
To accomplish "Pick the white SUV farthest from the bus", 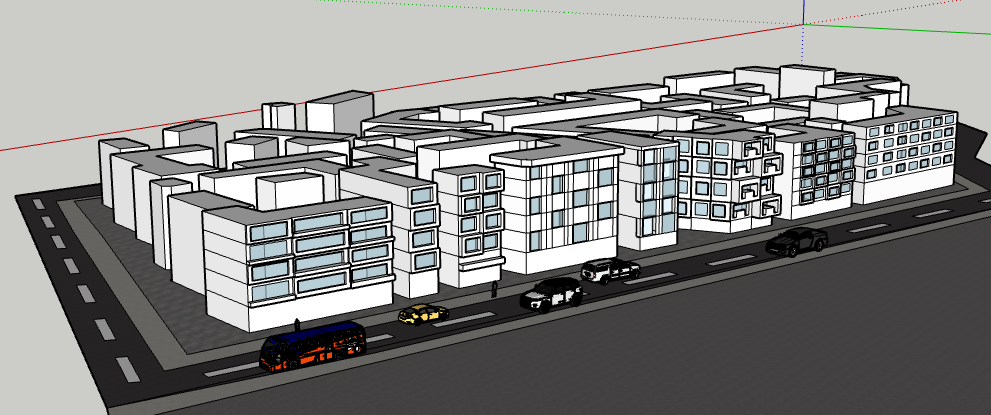I will 609,270.
